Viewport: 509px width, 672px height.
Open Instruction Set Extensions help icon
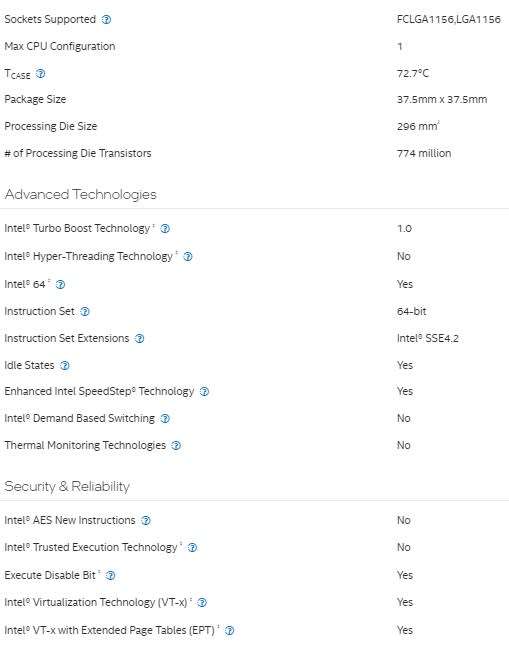point(139,339)
